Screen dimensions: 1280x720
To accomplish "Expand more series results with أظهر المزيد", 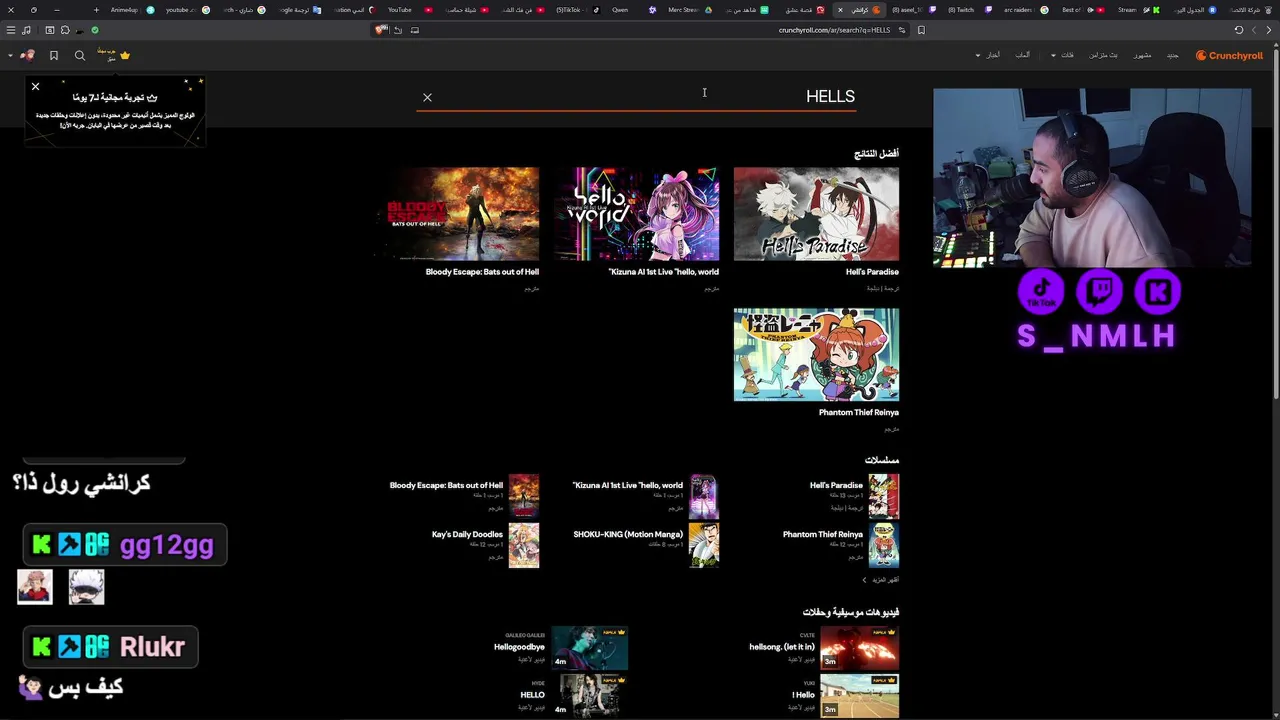I will tap(881, 580).
